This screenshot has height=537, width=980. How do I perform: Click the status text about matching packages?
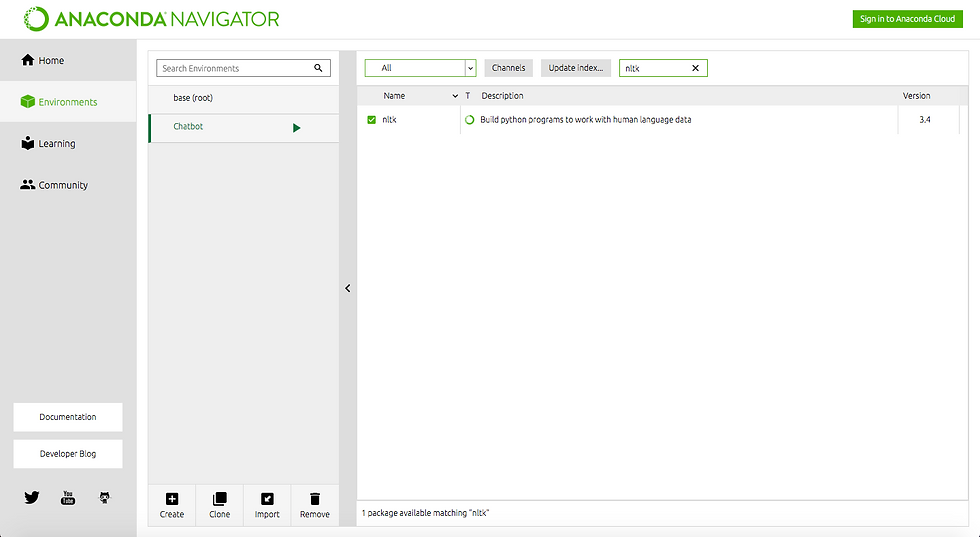[x=425, y=513]
